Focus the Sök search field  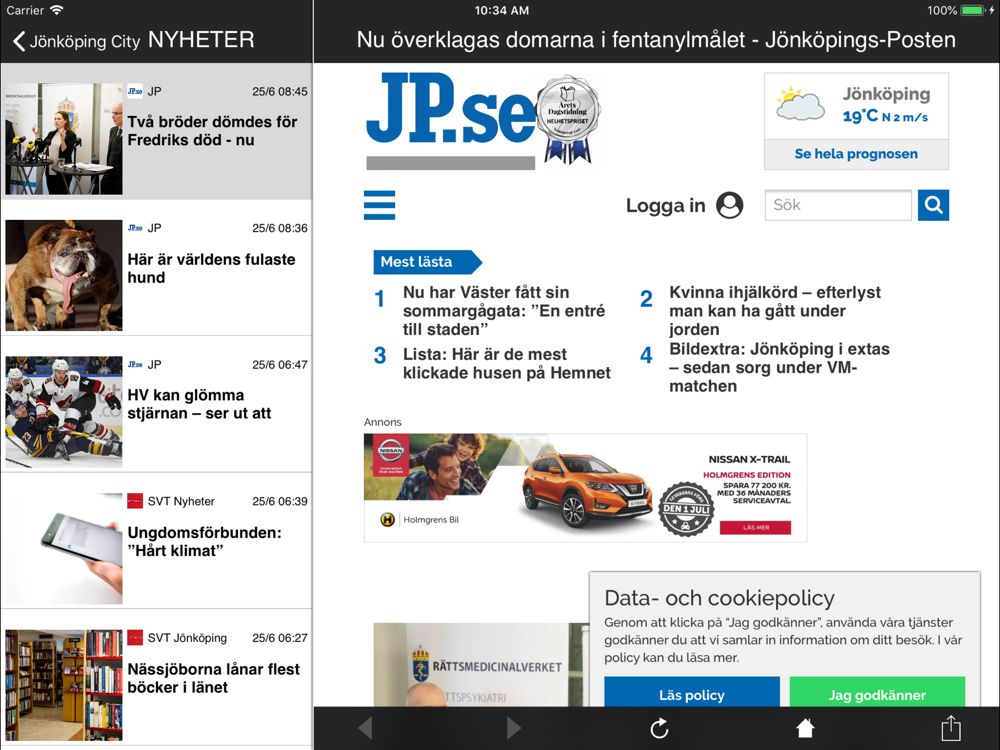click(838, 205)
